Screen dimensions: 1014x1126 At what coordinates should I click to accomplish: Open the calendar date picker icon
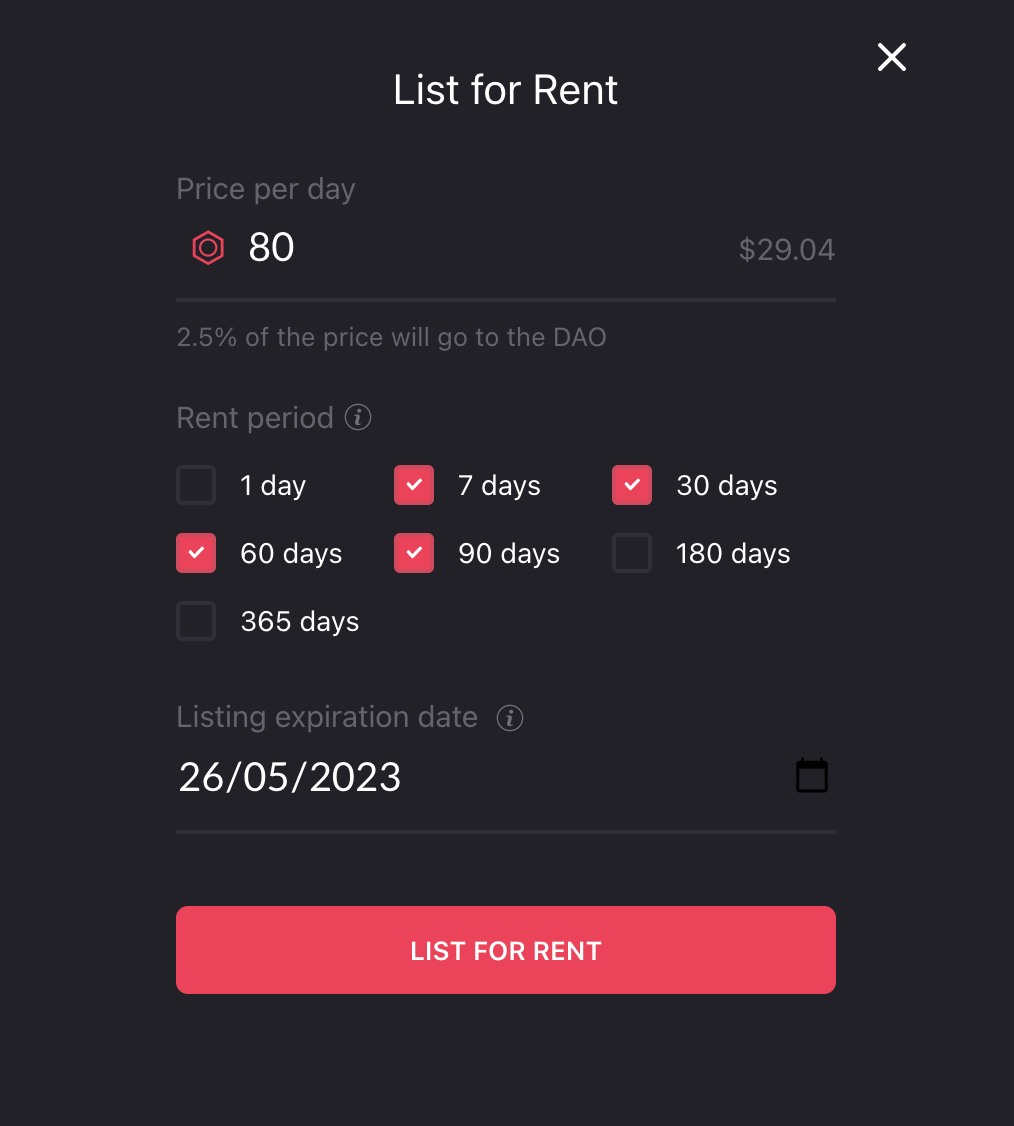pyautogui.click(x=811, y=776)
